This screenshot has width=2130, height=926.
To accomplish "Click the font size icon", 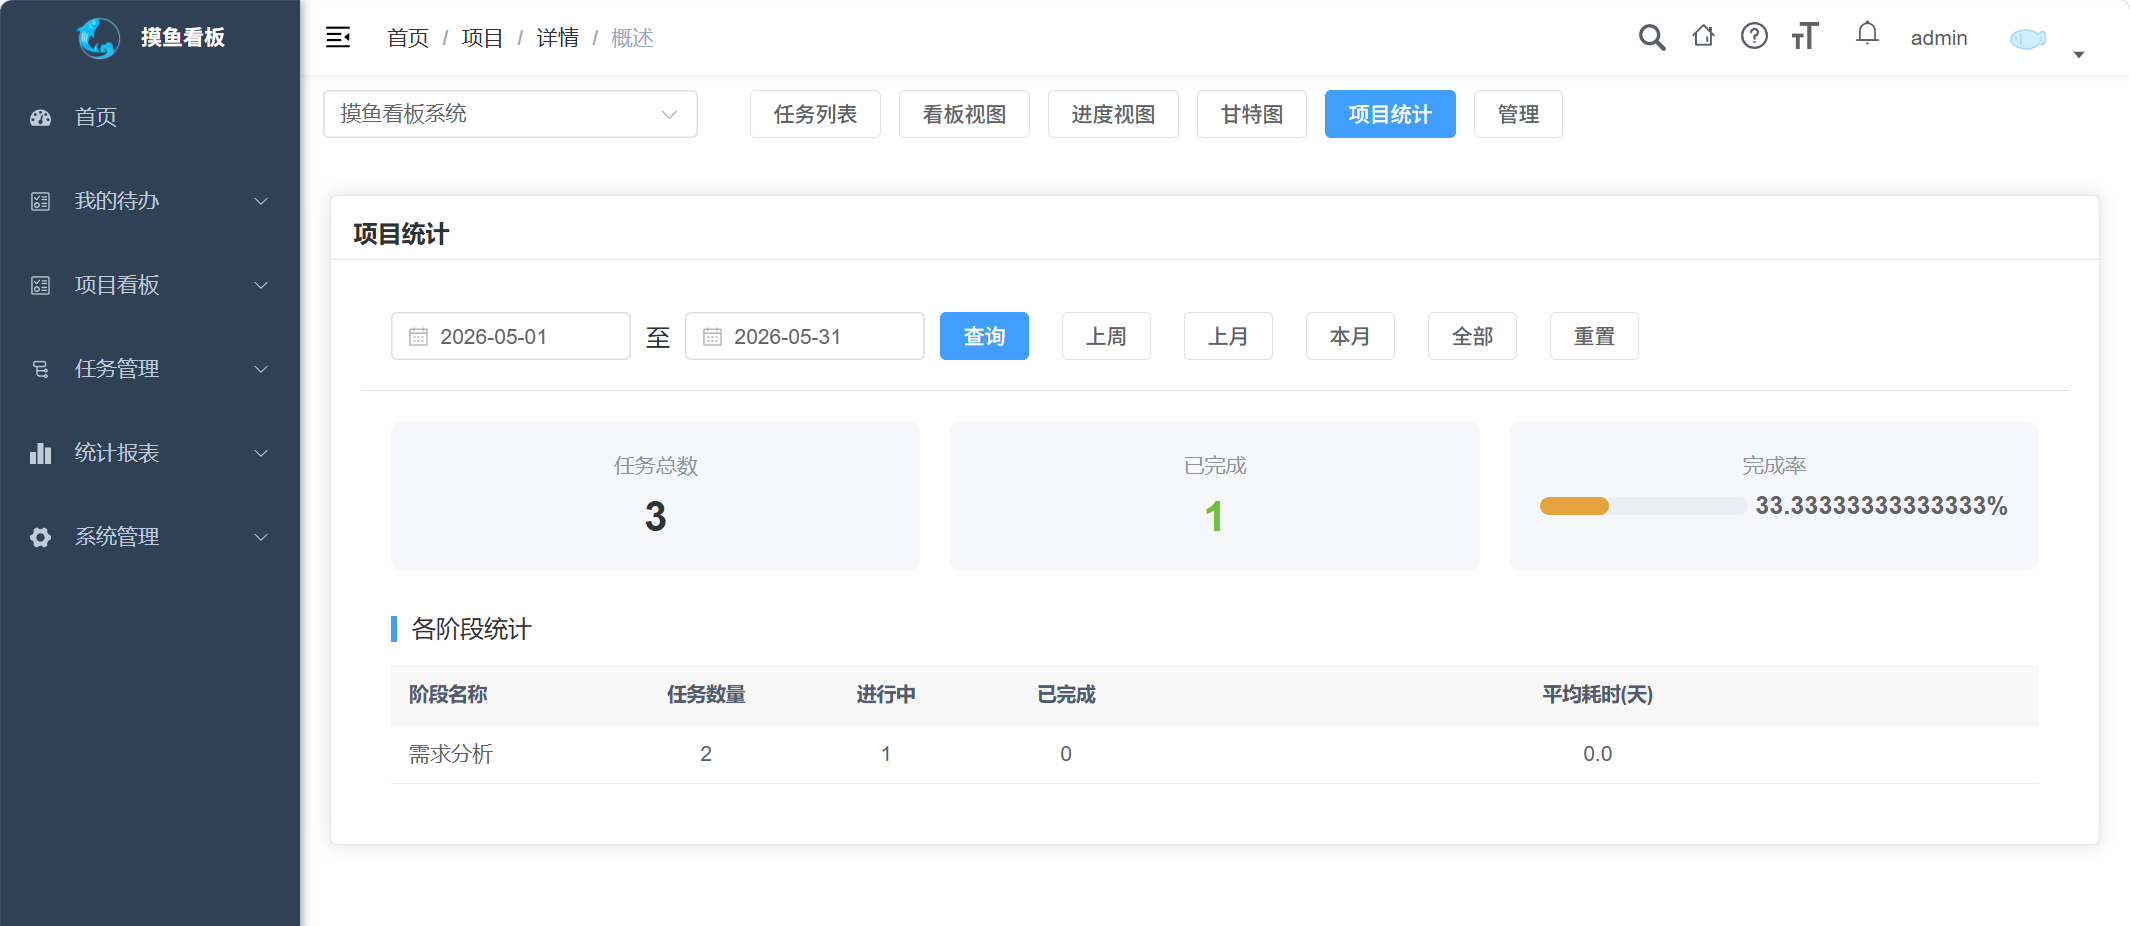I will click(1805, 37).
